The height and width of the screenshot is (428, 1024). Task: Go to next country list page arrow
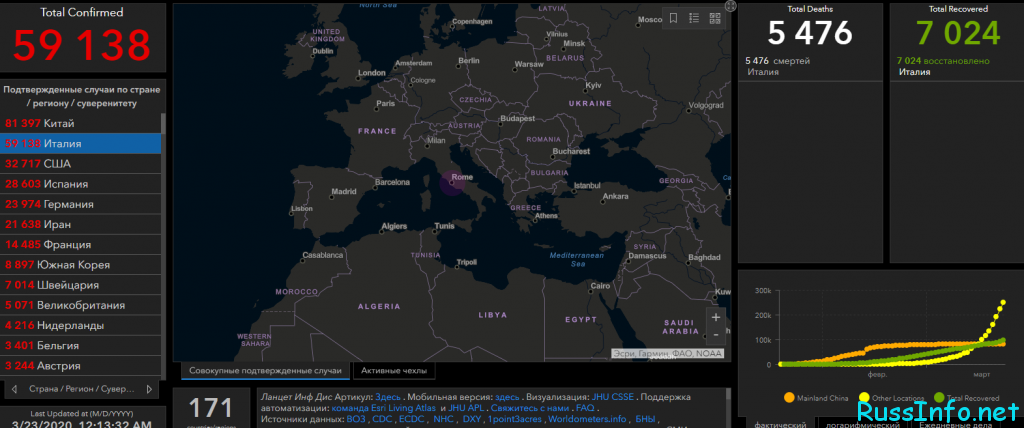click(149, 389)
